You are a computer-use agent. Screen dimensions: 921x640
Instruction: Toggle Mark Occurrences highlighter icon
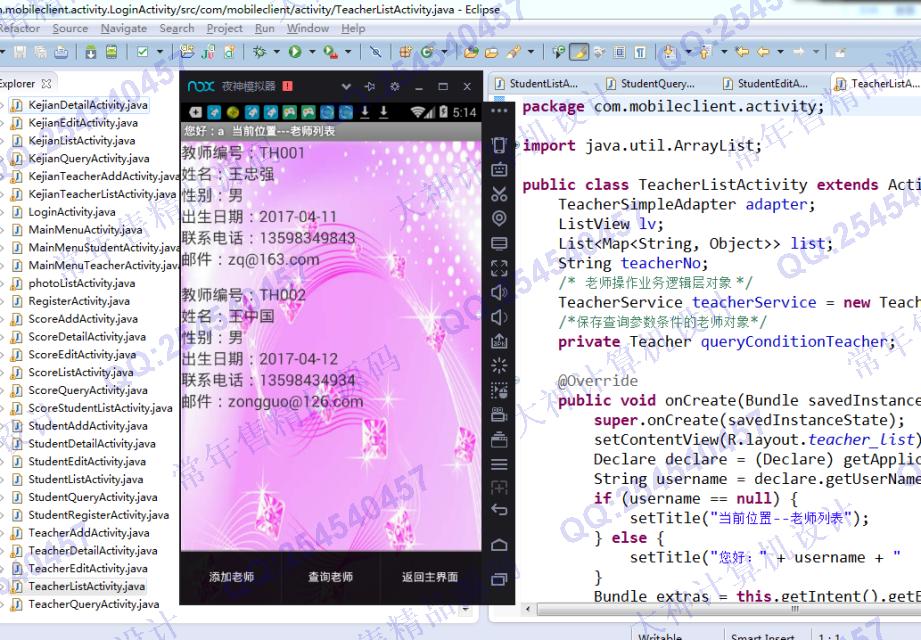tap(579, 52)
